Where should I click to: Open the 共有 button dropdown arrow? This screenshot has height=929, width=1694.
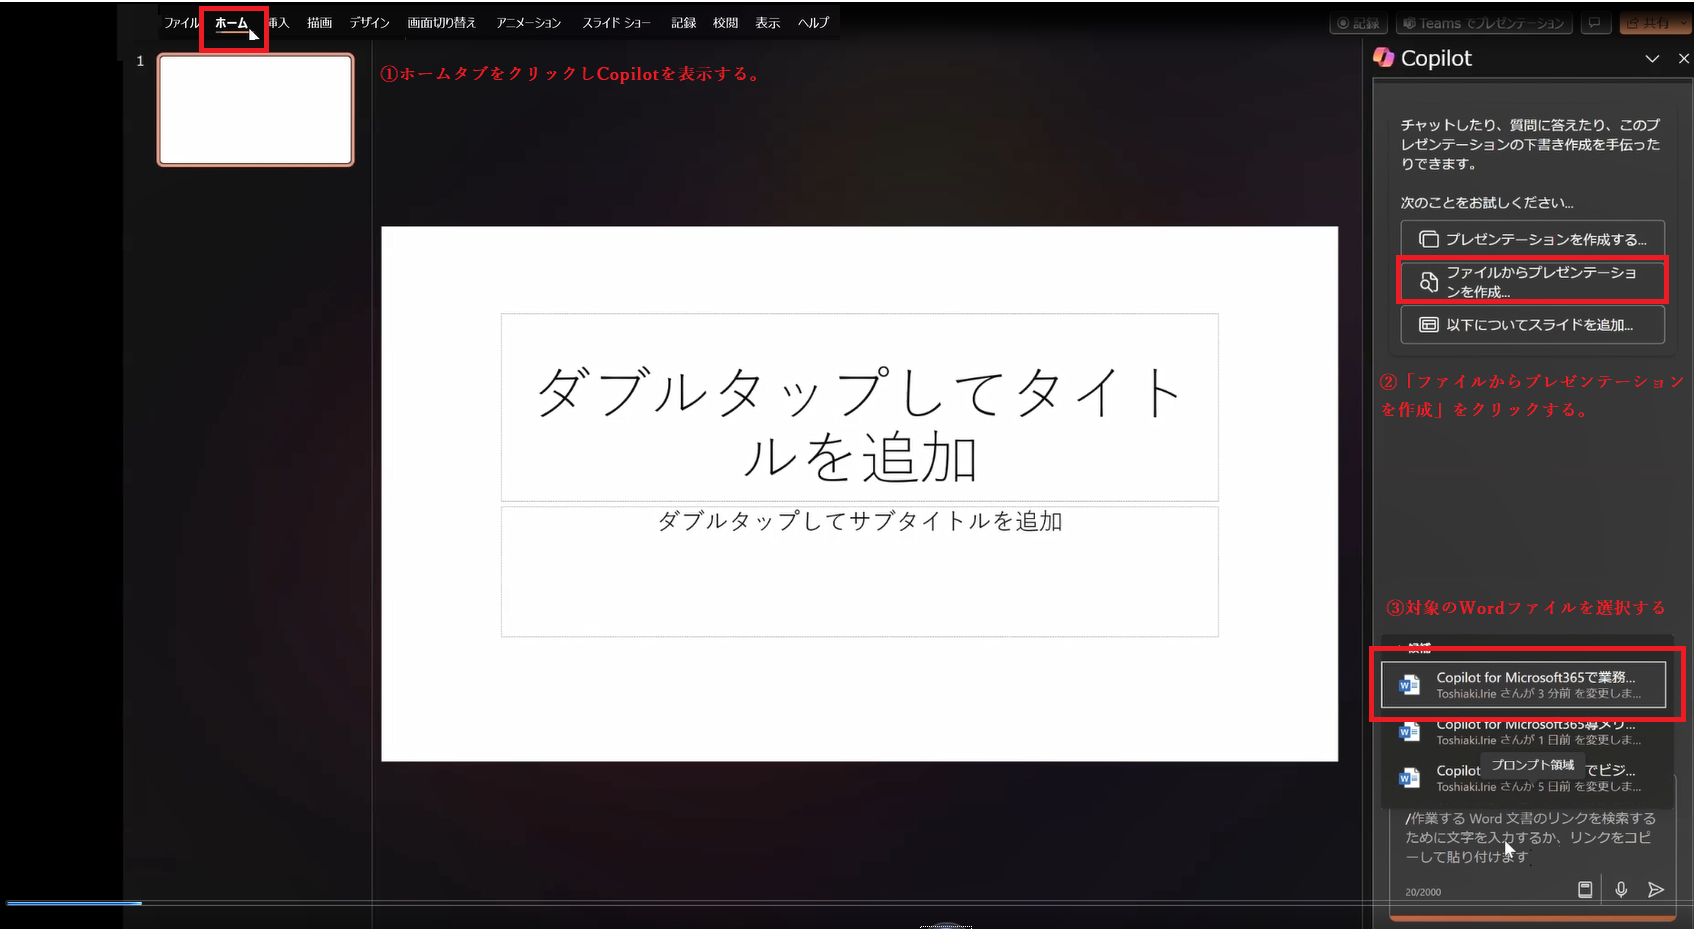pyautogui.click(x=1681, y=21)
